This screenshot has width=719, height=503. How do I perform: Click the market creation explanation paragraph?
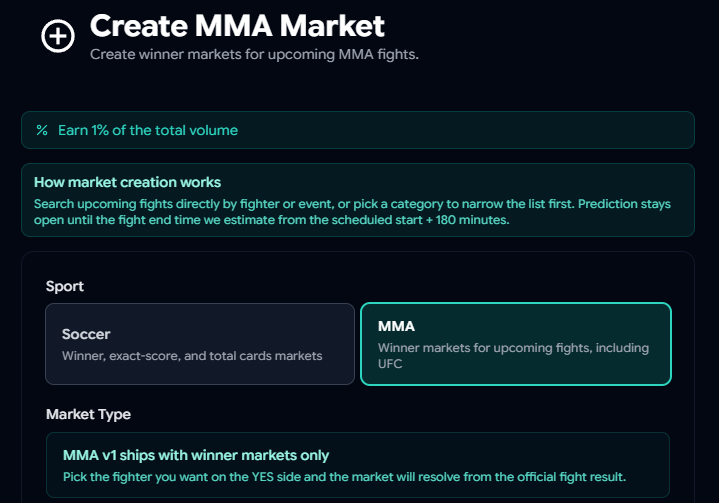(x=352, y=211)
